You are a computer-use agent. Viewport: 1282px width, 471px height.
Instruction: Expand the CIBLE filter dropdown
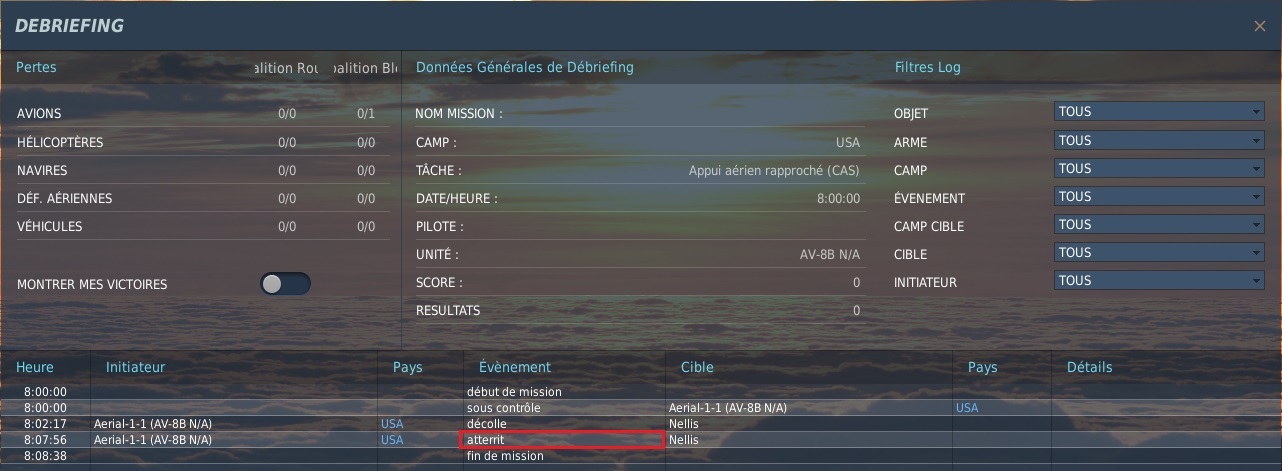pyautogui.click(x=1159, y=252)
